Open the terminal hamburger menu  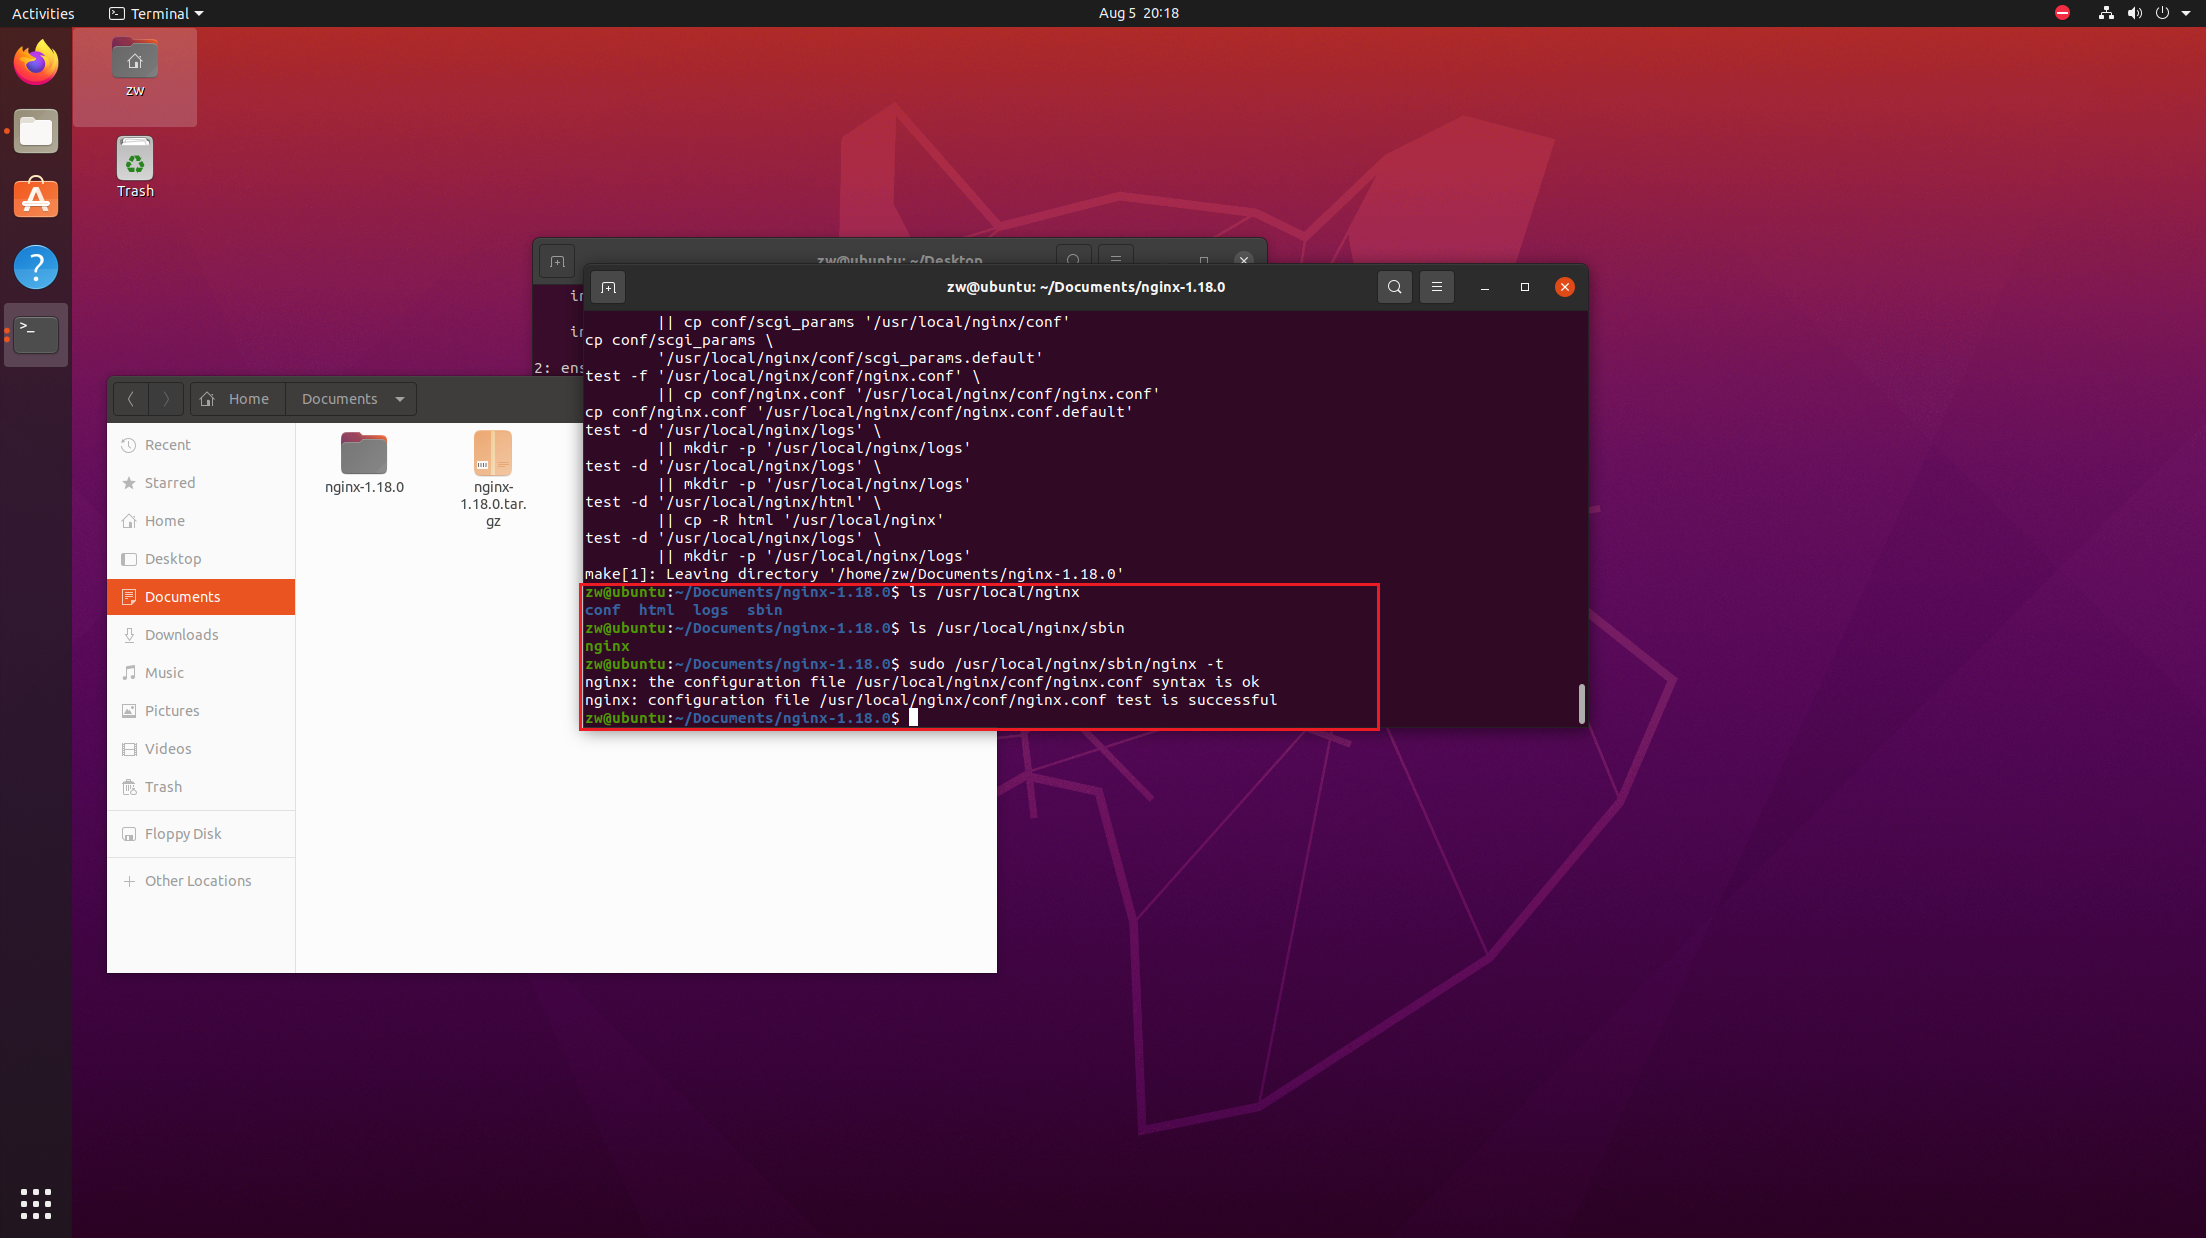(1436, 287)
